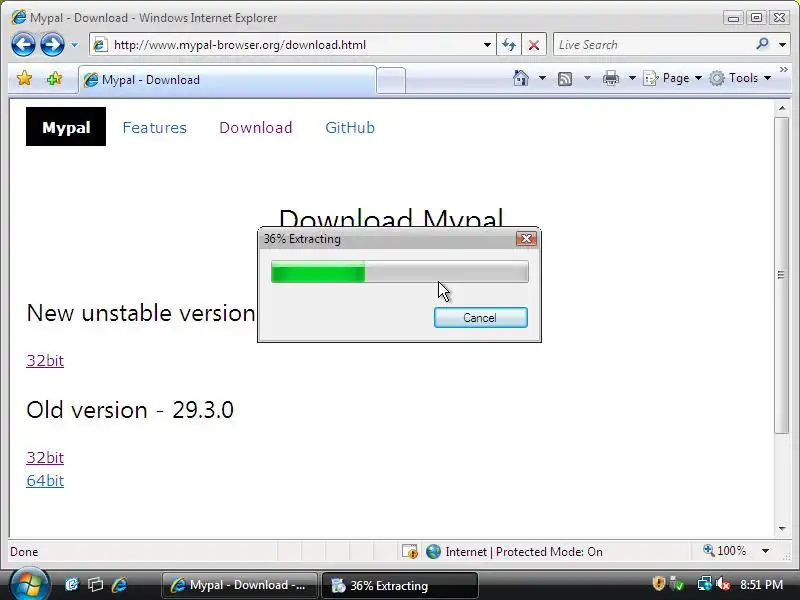Click the muted volume tray icon
The width and height of the screenshot is (800, 600).
pyautogui.click(x=723, y=583)
